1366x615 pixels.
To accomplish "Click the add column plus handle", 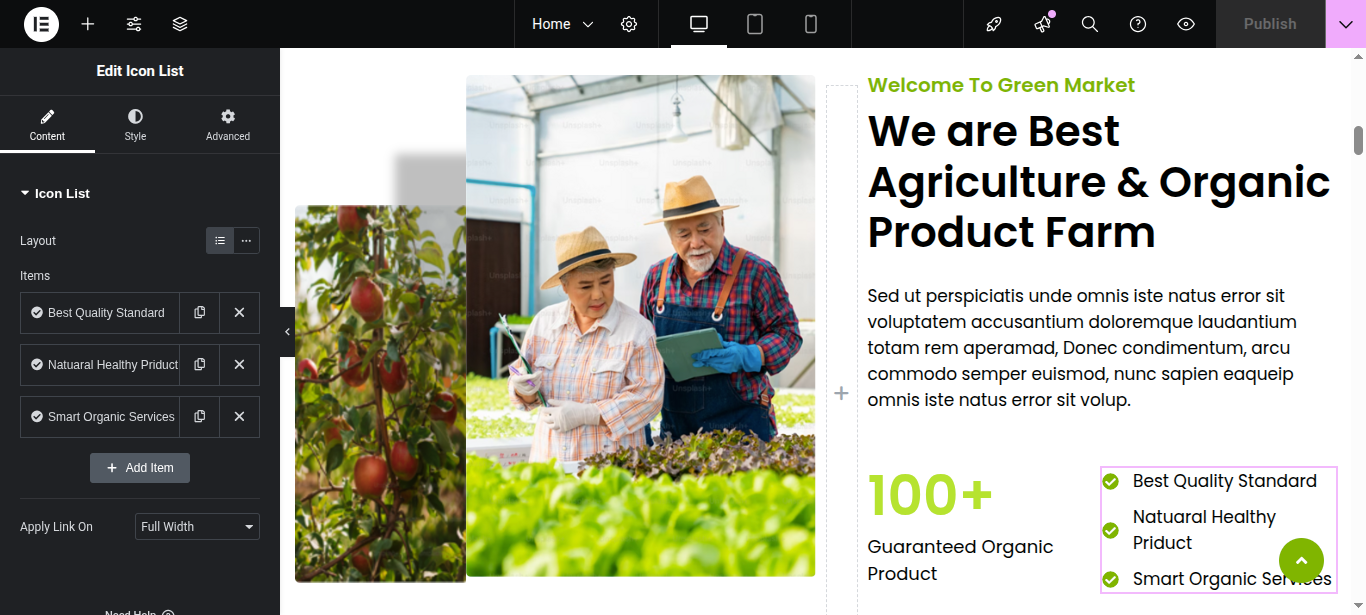I will click(841, 394).
